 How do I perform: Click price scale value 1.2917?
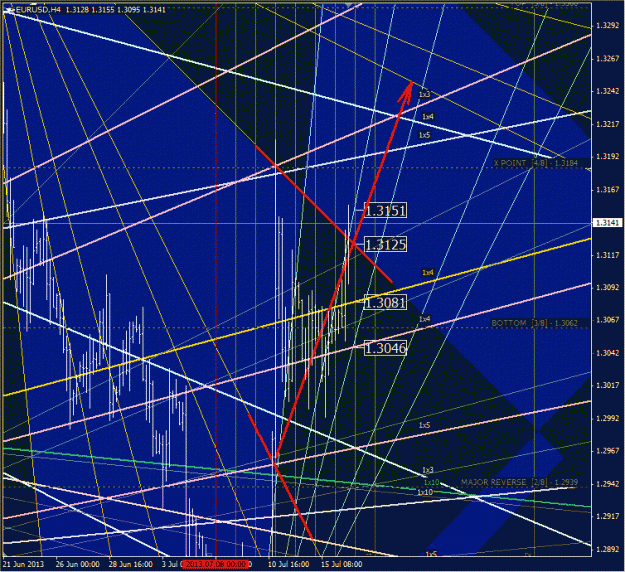(x=607, y=517)
